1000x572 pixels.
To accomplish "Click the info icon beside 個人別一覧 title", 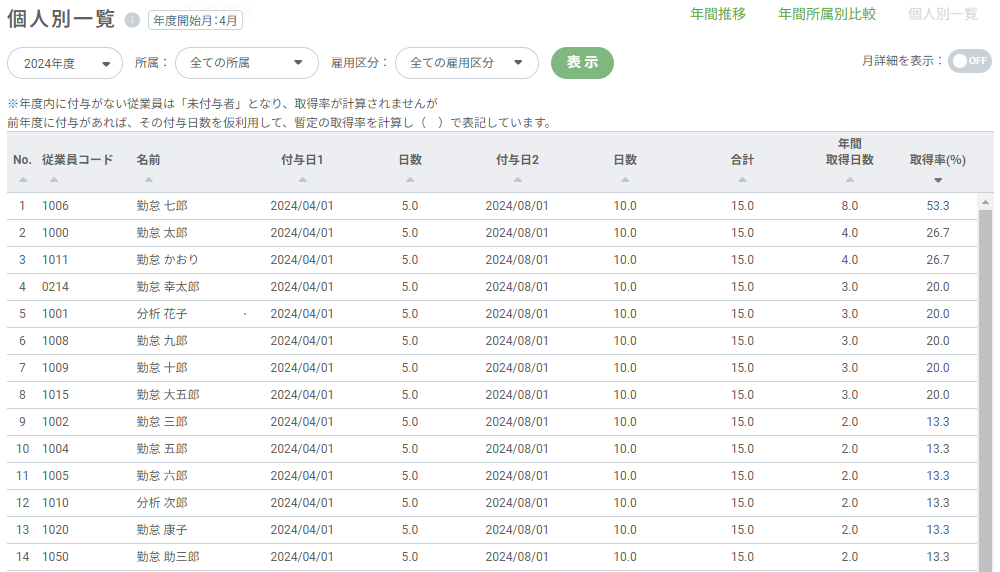I will [x=132, y=20].
